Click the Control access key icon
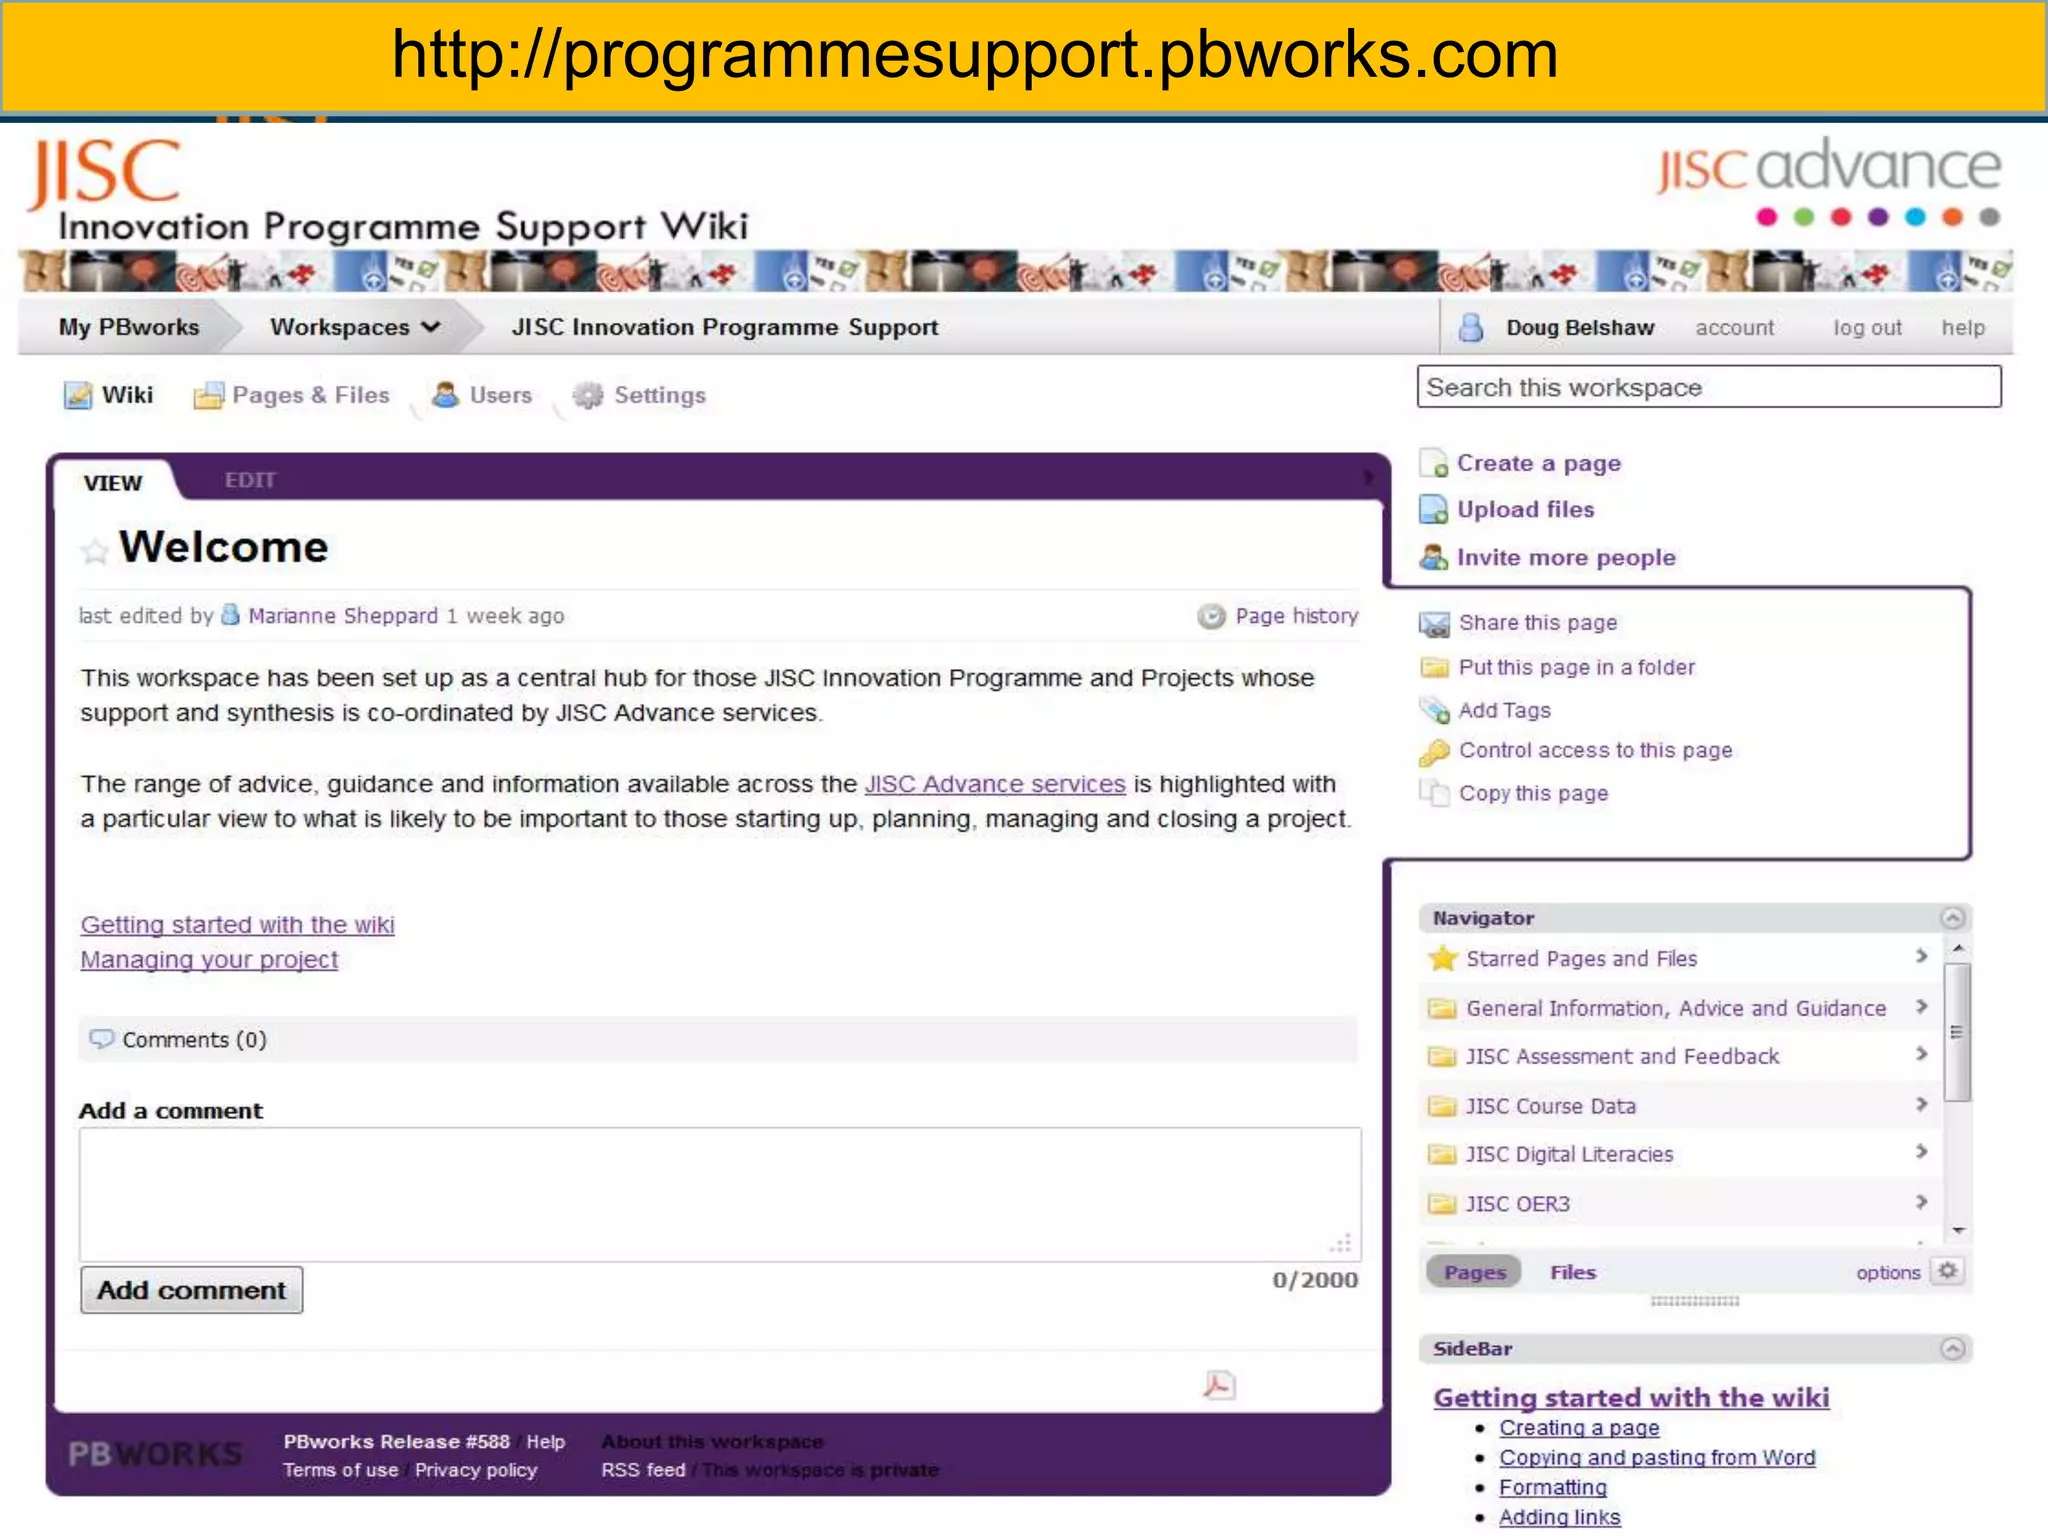The image size is (2048, 1536). (1434, 752)
